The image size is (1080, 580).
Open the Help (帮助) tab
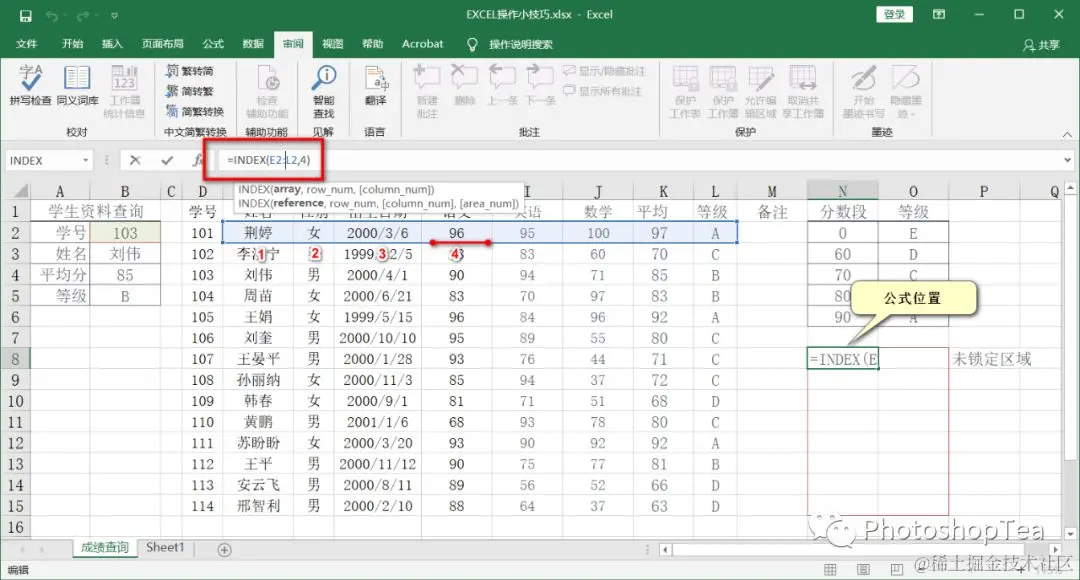(x=373, y=43)
